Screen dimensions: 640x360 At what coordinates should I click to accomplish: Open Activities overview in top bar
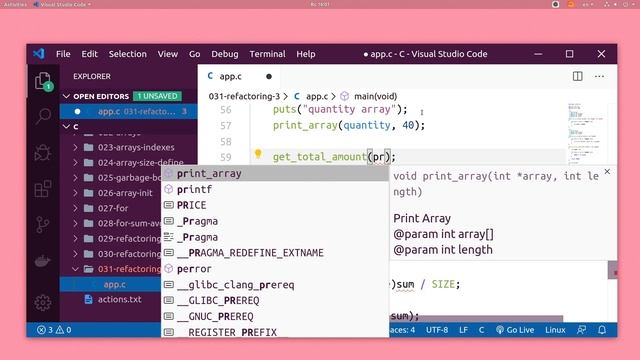coord(16,4)
